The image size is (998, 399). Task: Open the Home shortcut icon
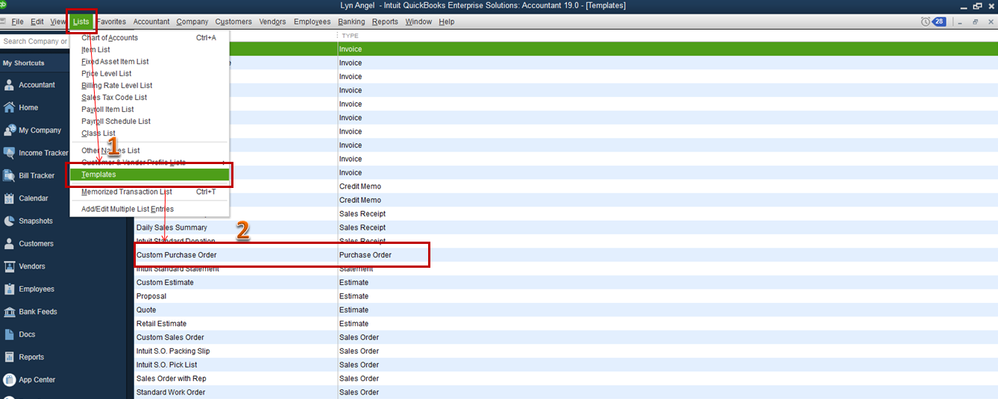(9, 108)
